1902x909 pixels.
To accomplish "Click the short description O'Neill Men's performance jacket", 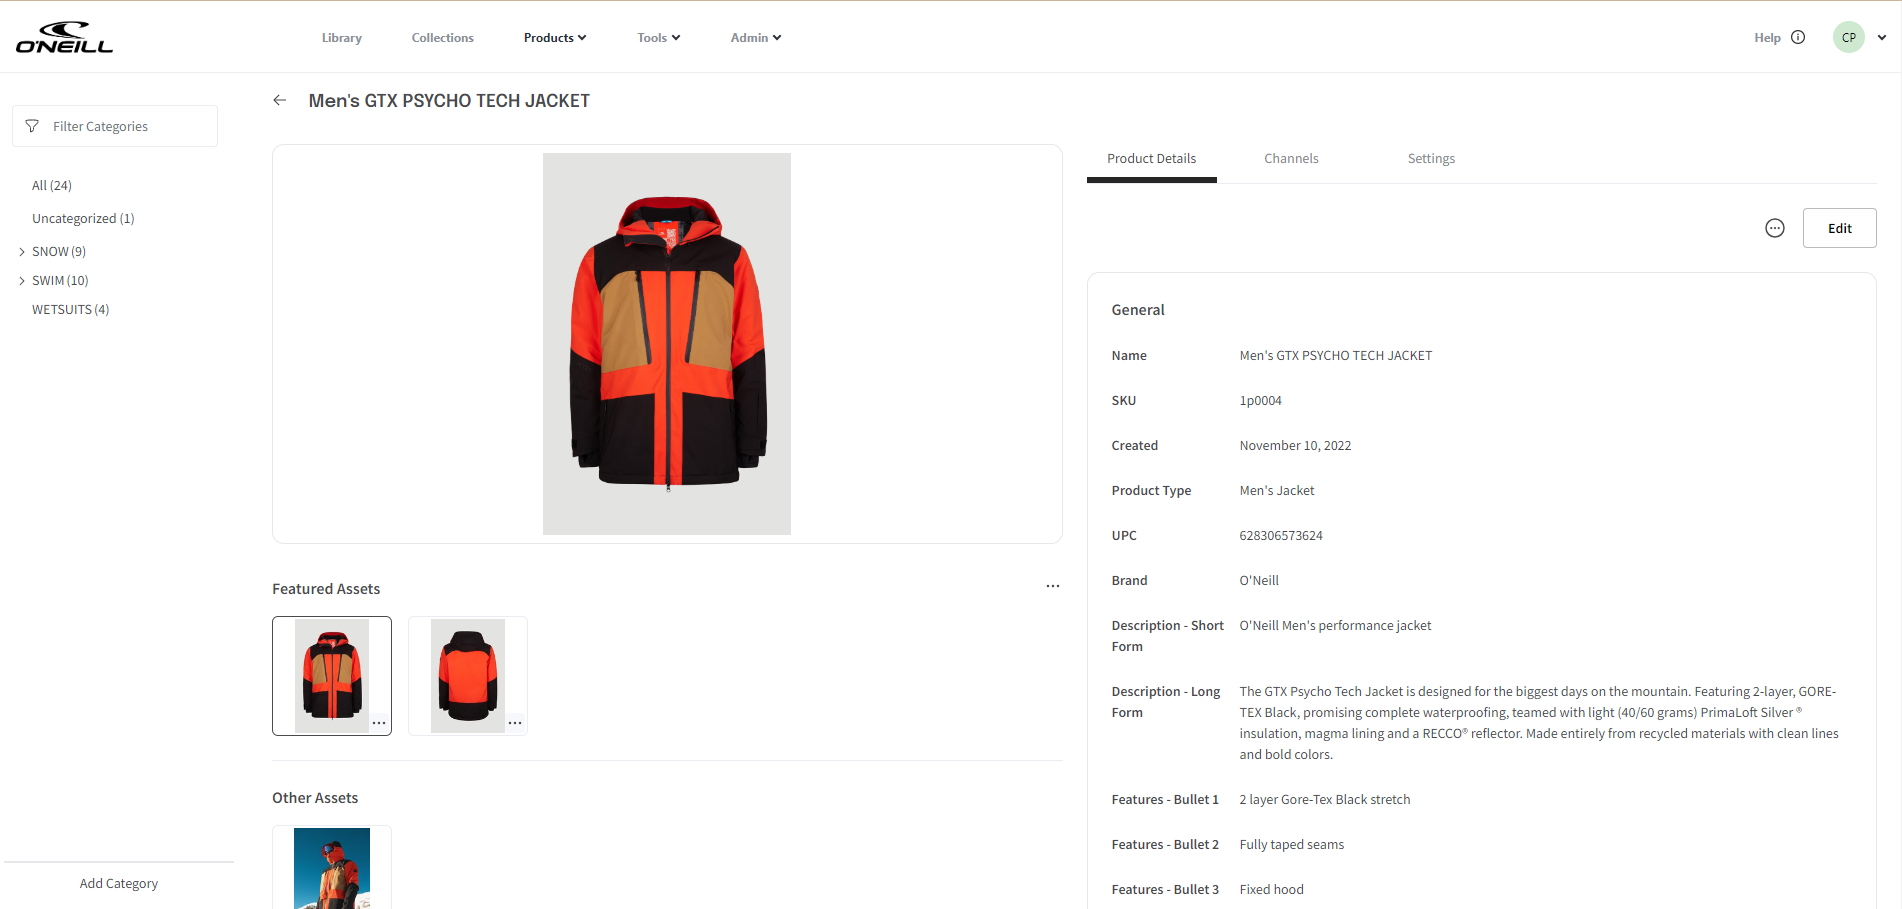I will pos(1335,625).
